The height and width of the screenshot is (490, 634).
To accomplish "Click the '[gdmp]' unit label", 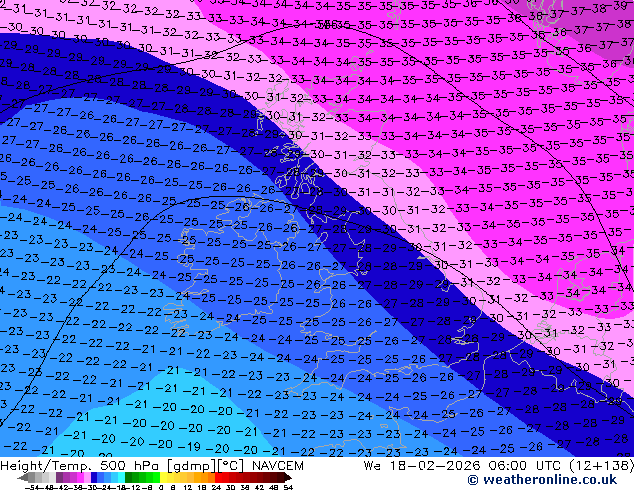I will point(192,466).
